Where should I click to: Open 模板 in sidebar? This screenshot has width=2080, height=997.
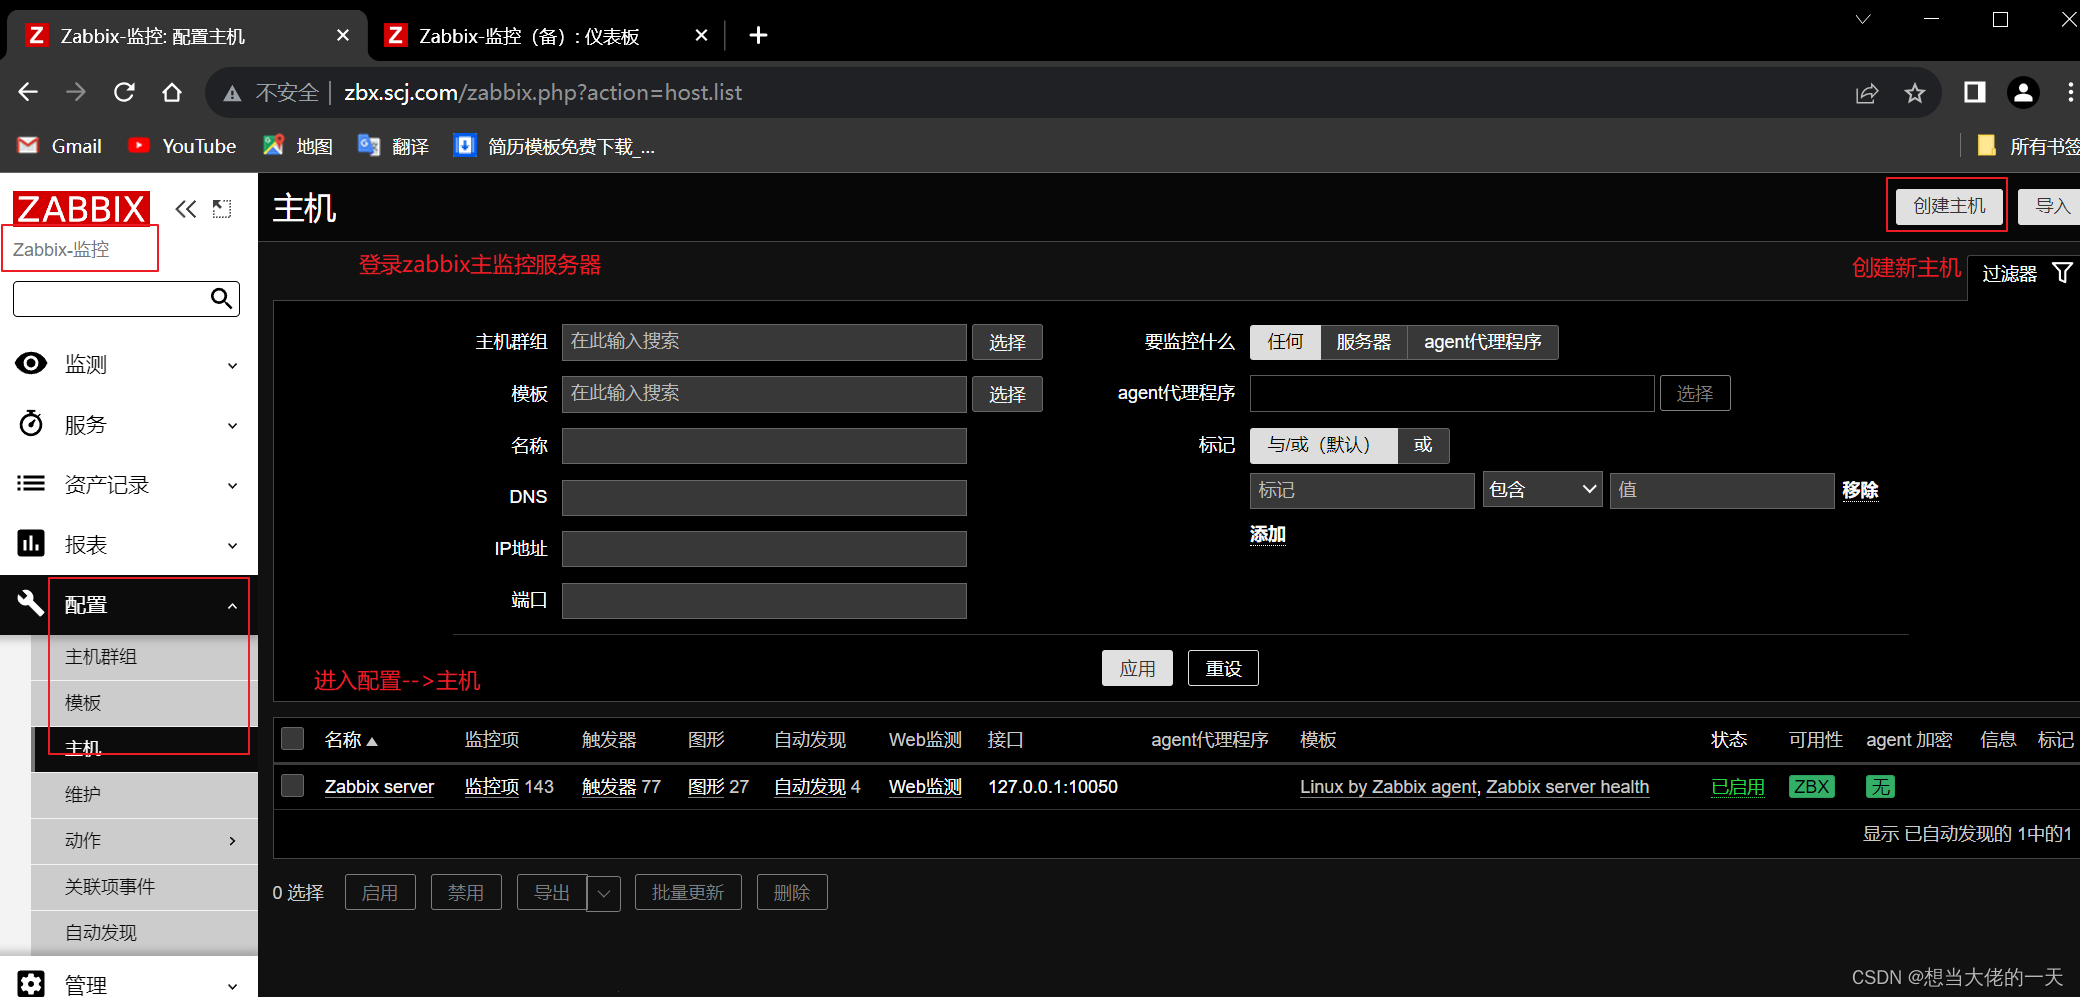[145, 703]
